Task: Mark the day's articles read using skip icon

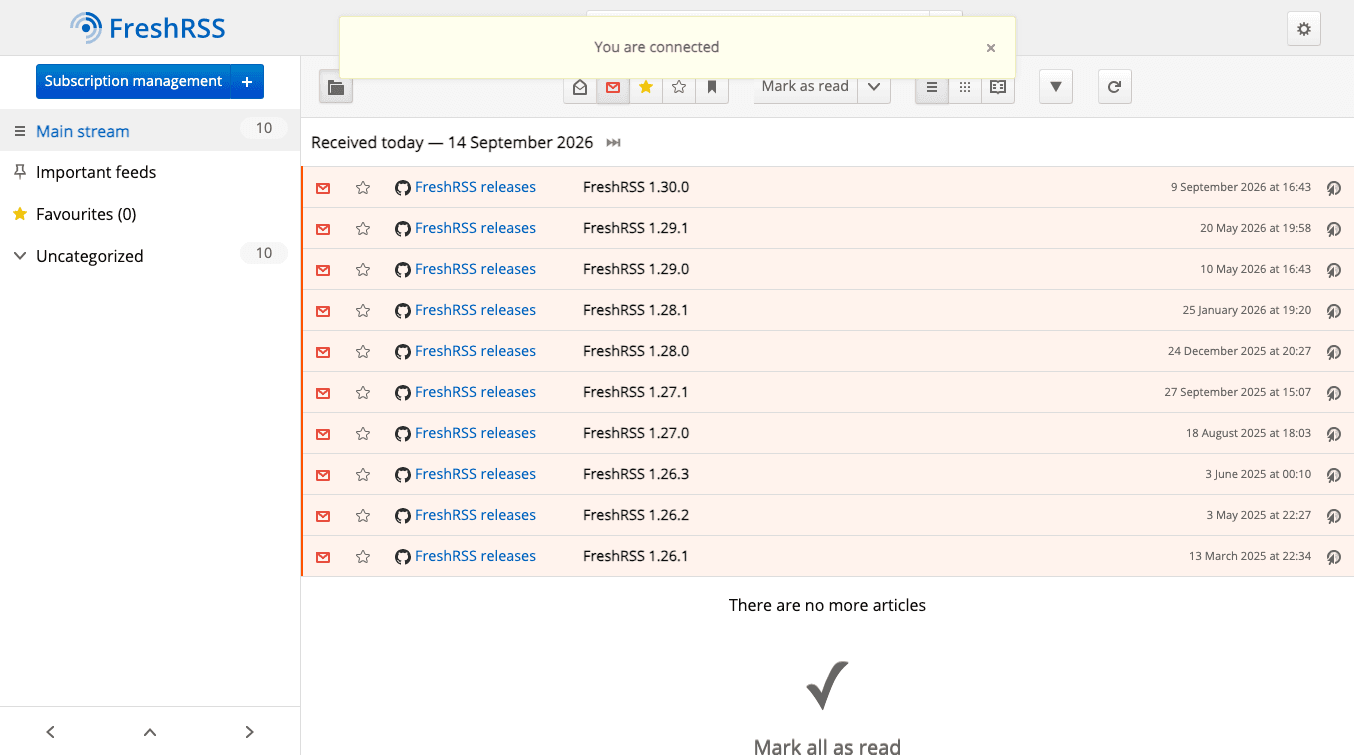Action: tap(614, 143)
